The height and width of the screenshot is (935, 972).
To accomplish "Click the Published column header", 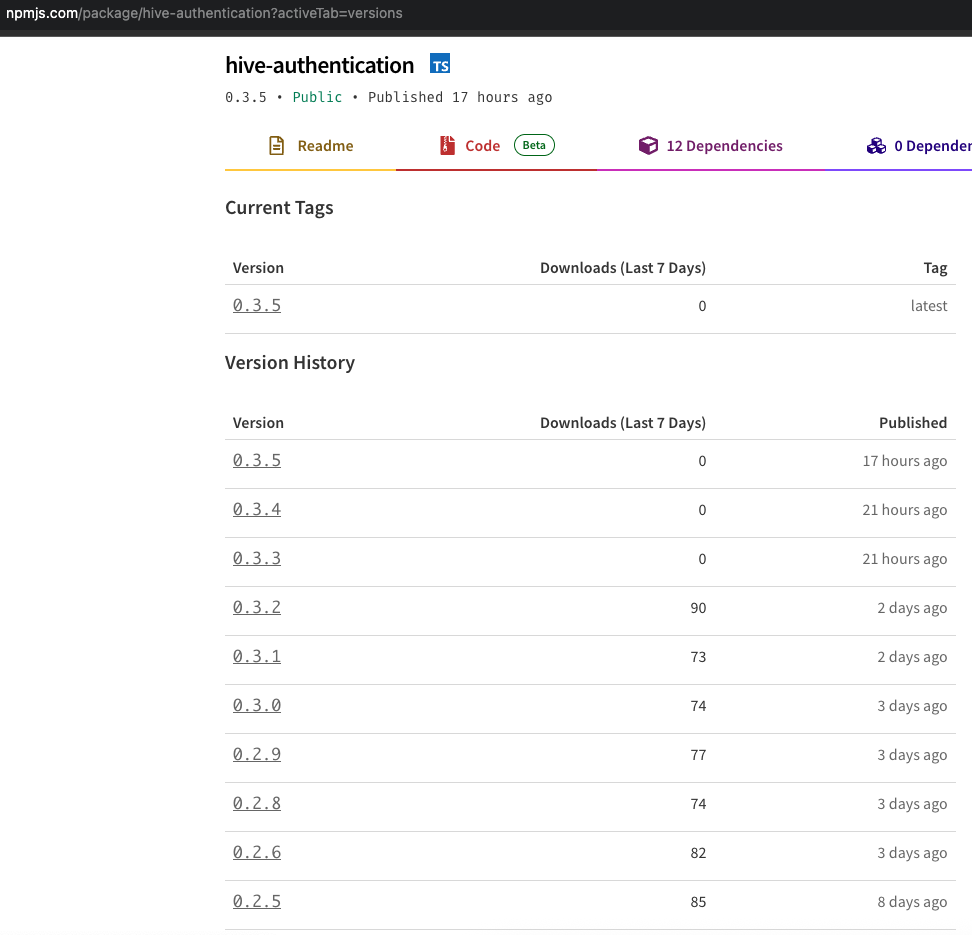I will [913, 423].
